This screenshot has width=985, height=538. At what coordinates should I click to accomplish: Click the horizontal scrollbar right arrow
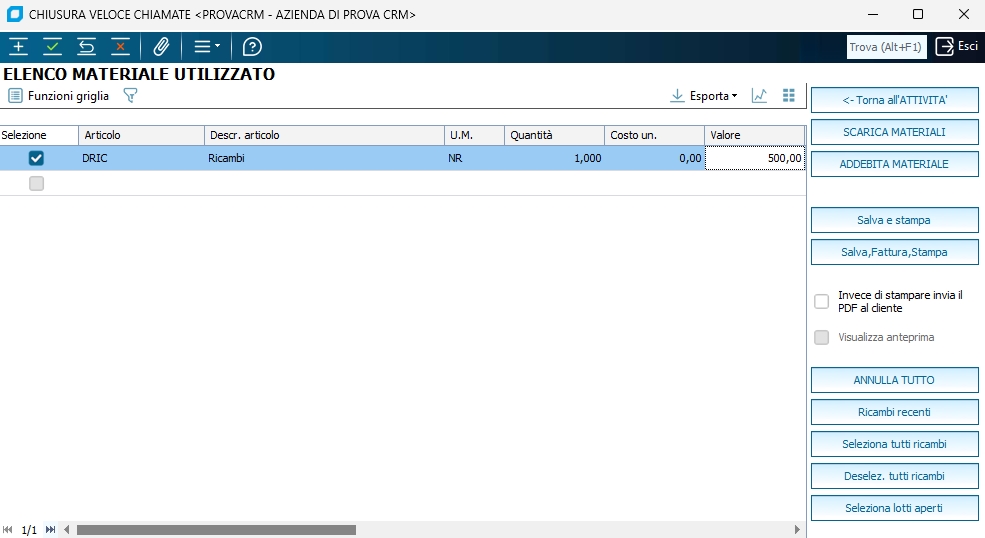[797, 530]
